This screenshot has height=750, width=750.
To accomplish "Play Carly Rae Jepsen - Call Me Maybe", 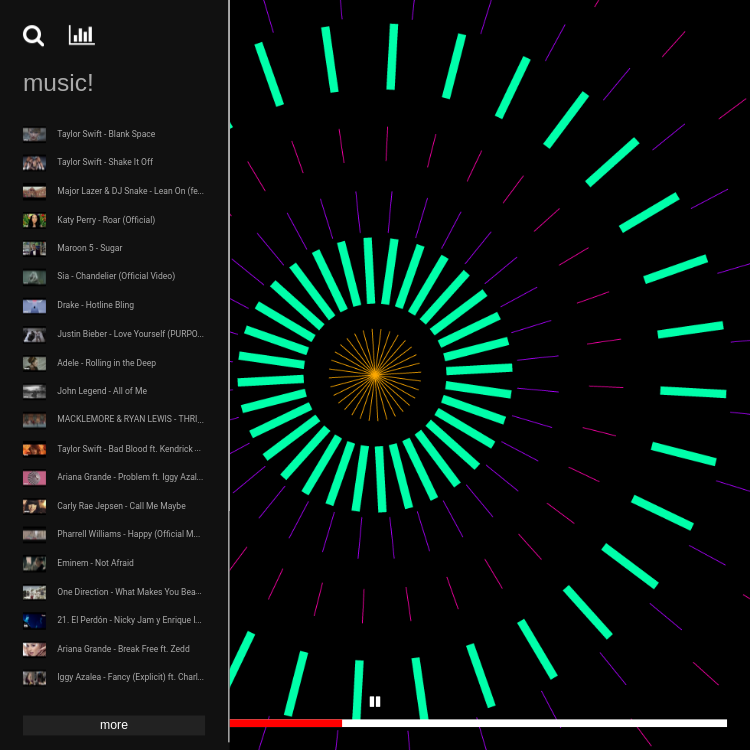I will tap(121, 506).
